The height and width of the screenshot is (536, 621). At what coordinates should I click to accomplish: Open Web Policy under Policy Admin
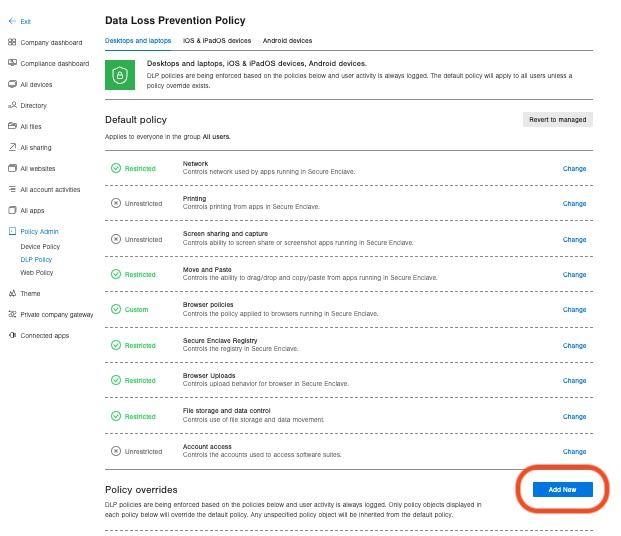tap(36, 273)
